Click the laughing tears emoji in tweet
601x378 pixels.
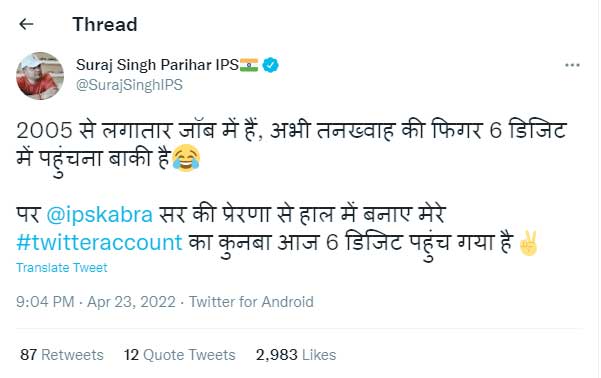[x=186, y=158]
